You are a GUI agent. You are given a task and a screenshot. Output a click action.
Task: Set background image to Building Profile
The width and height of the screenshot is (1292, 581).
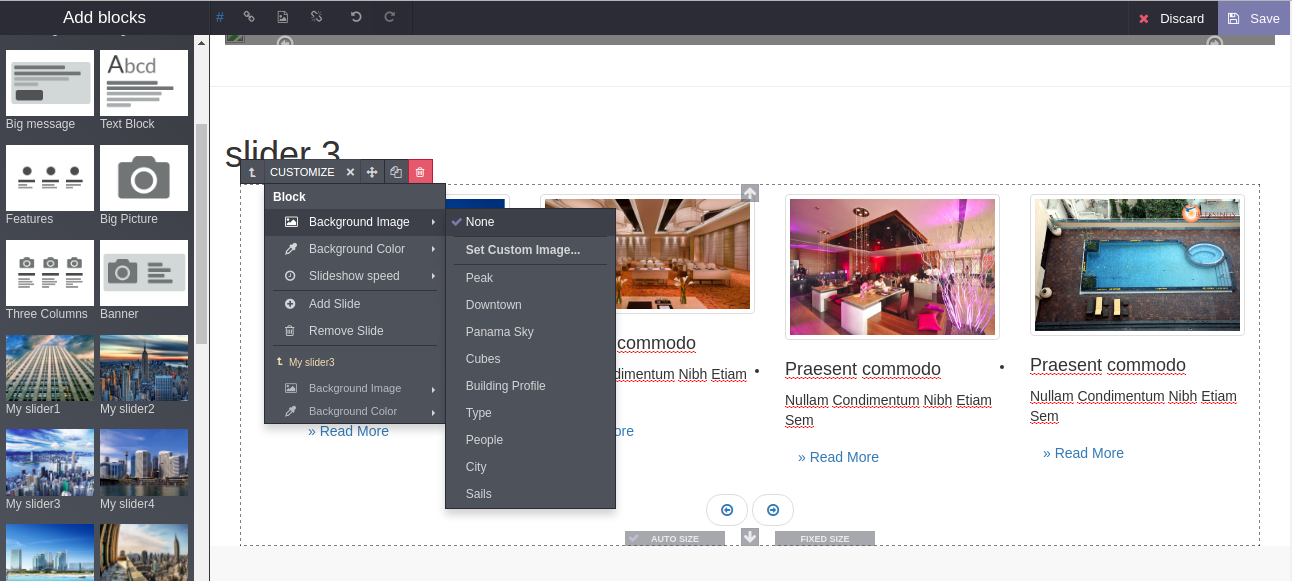(x=530, y=386)
